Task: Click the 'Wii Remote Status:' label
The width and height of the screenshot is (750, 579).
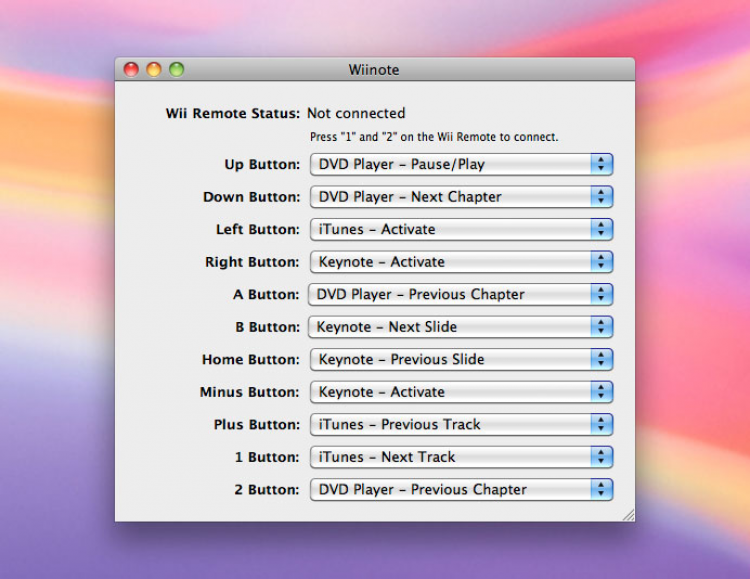Action: [232, 113]
